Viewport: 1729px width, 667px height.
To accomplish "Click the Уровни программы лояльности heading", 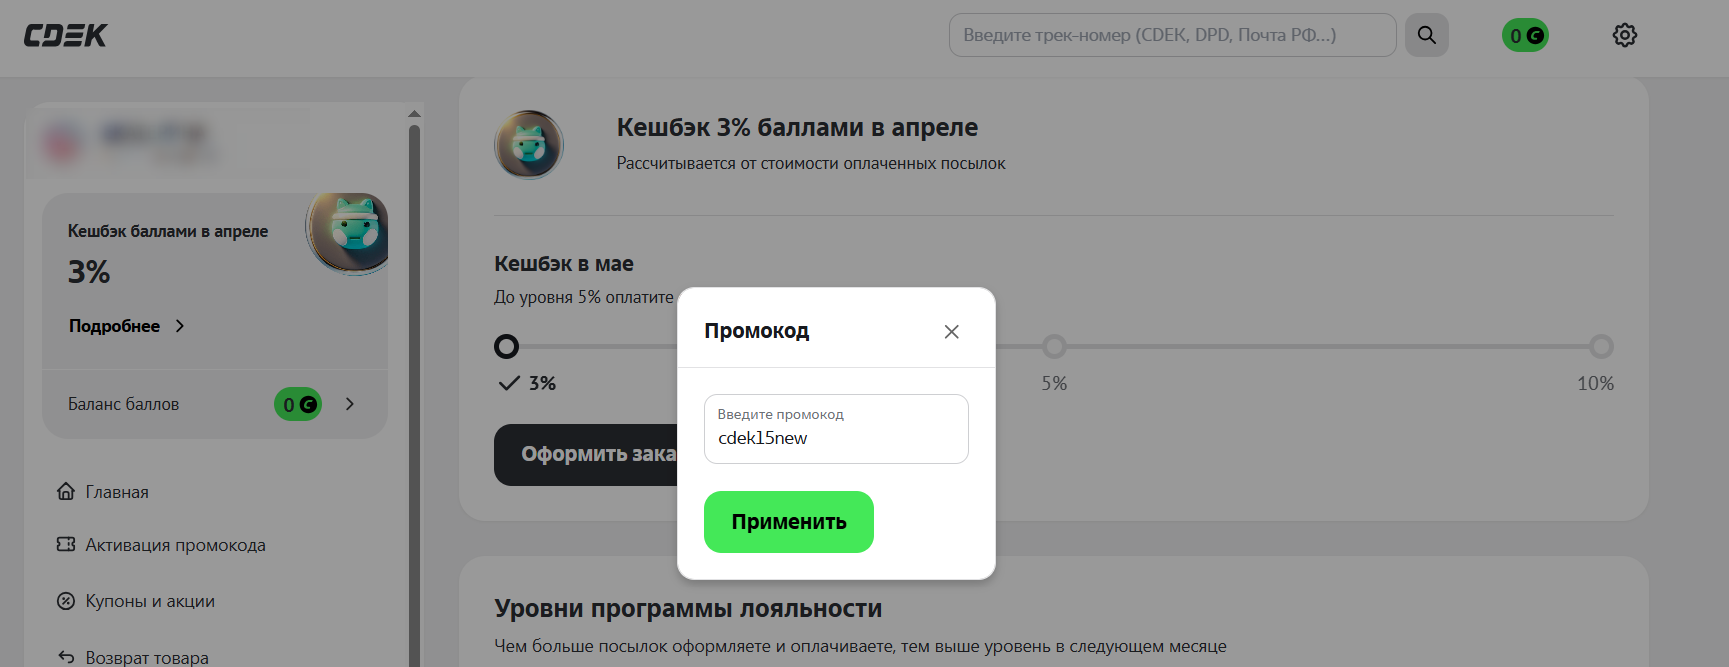I will pos(688,609).
